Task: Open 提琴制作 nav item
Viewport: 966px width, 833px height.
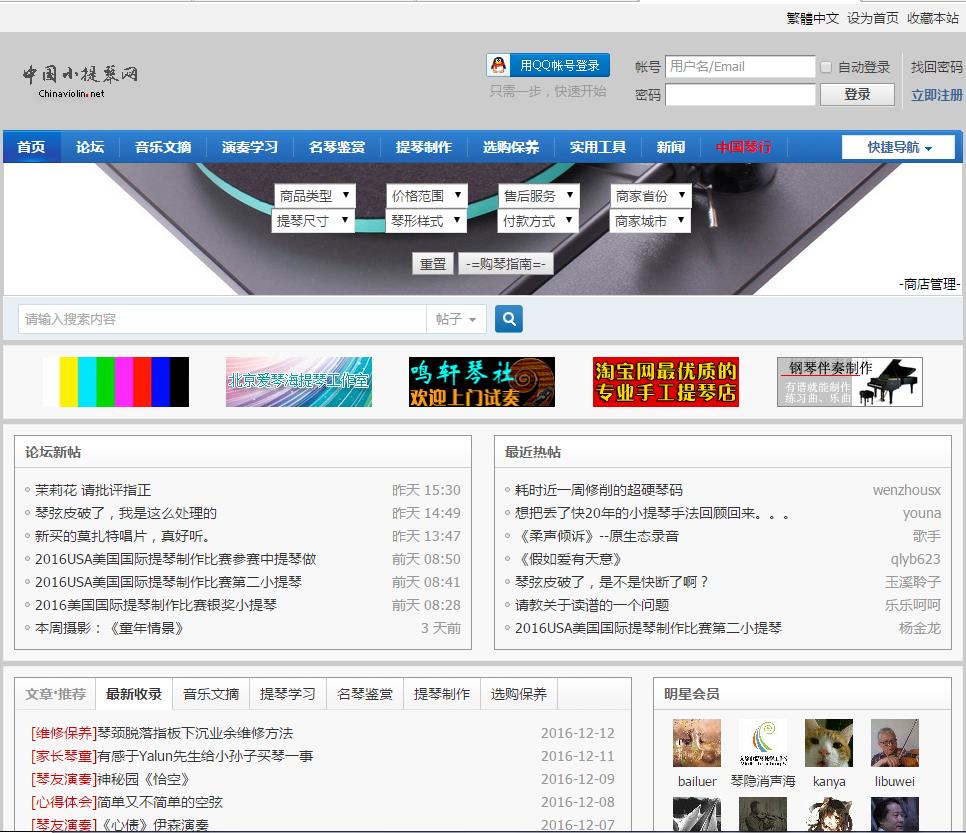Action: 424,147
